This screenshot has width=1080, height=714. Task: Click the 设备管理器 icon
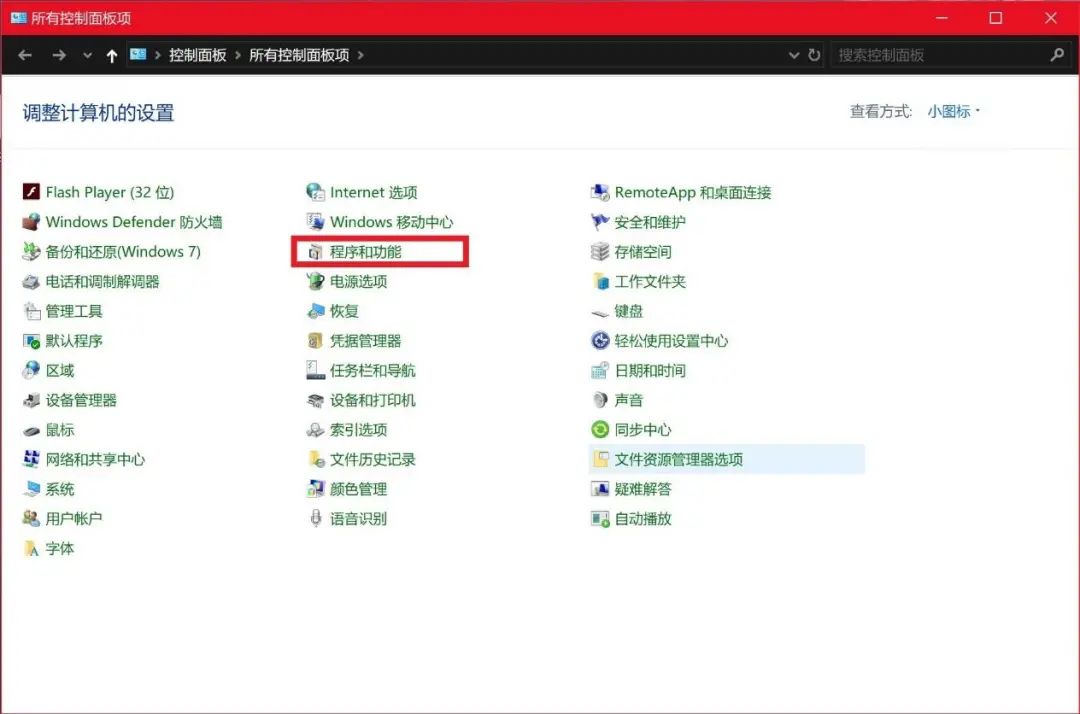[x=31, y=400]
